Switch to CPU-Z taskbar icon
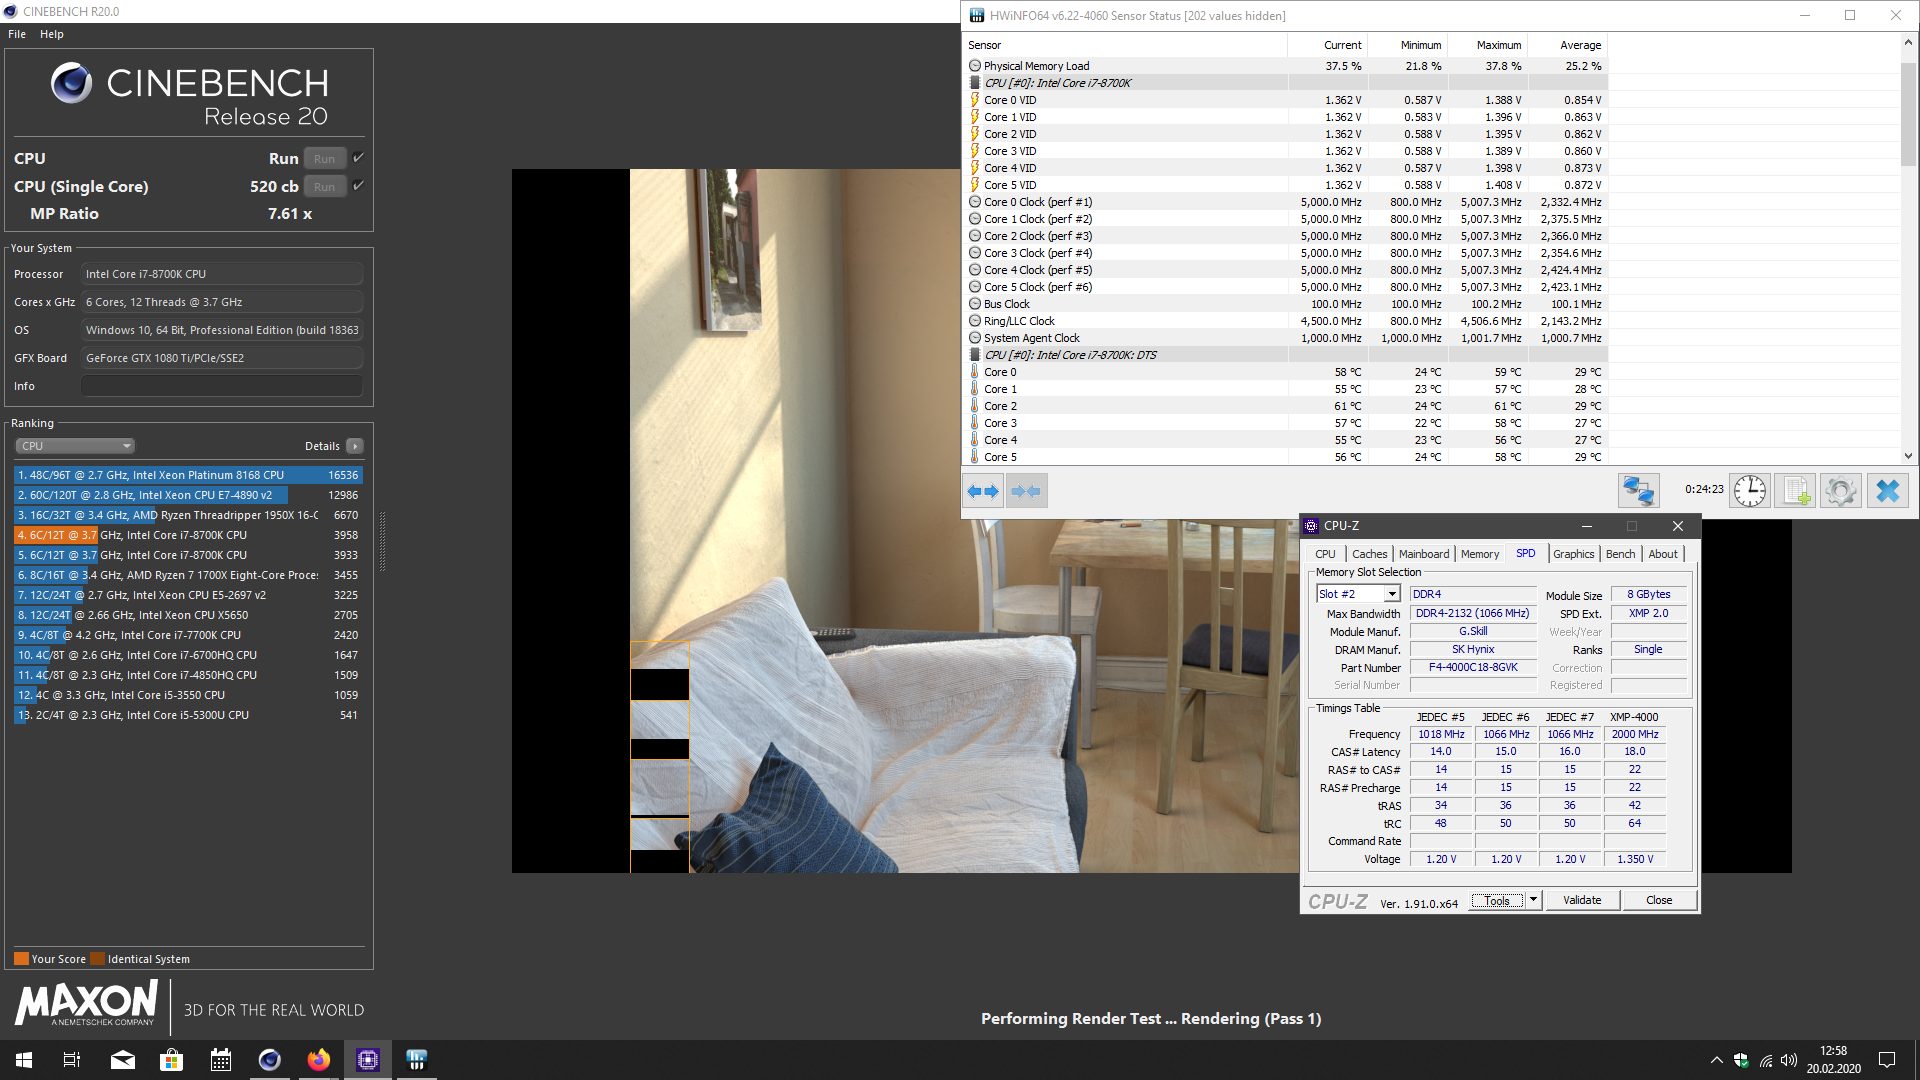The image size is (1920, 1080). point(367,1060)
